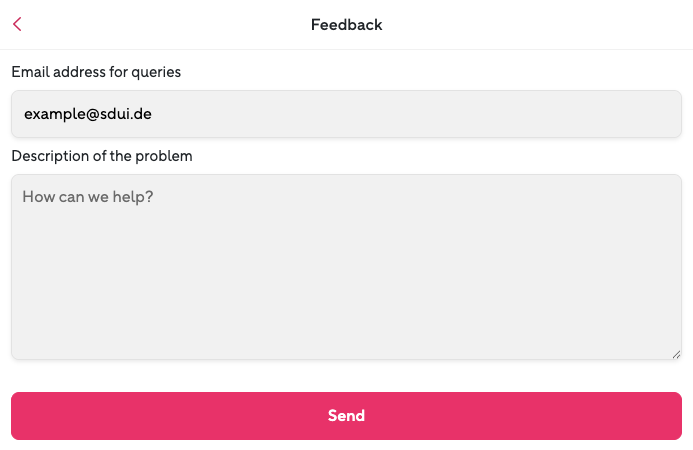The height and width of the screenshot is (450, 693).
Task: Click the center of the description textarea
Action: pos(346,267)
